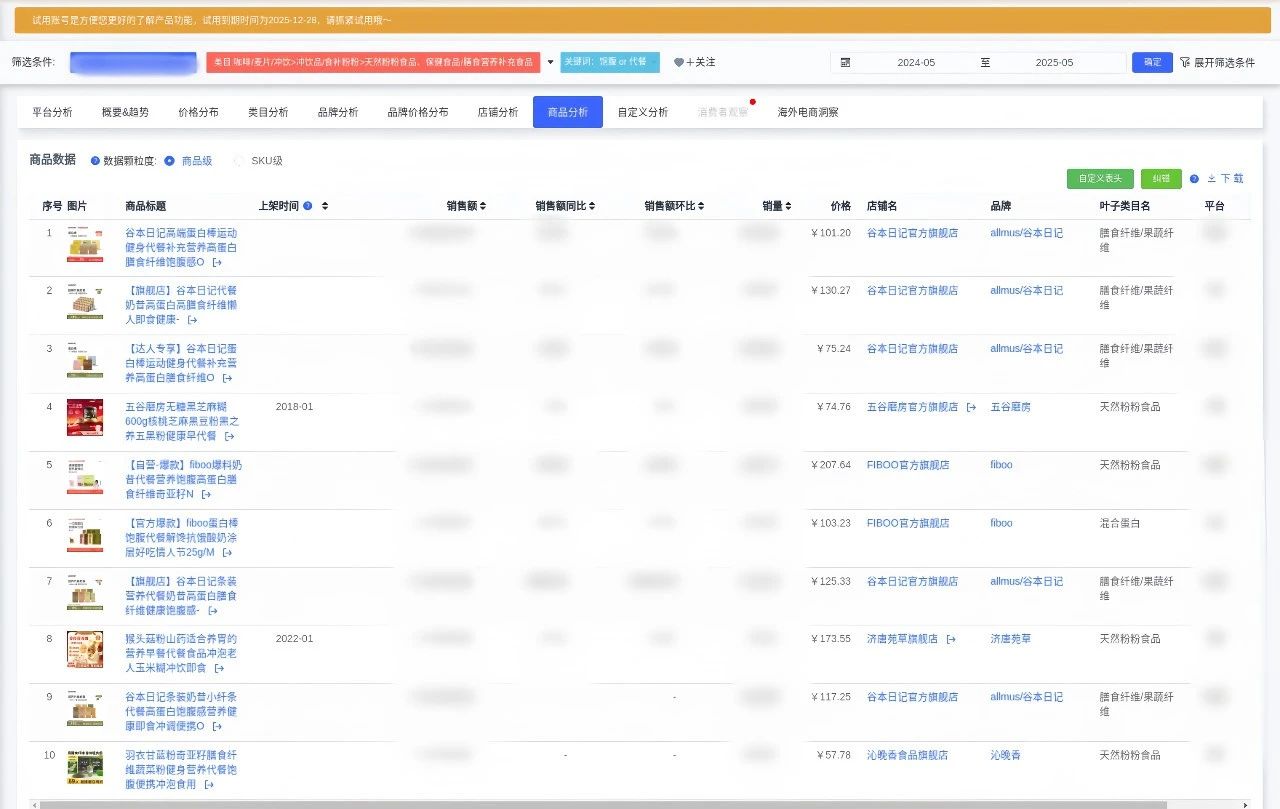
Task: Open 海外电商洞察 tab
Action: point(808,112)
